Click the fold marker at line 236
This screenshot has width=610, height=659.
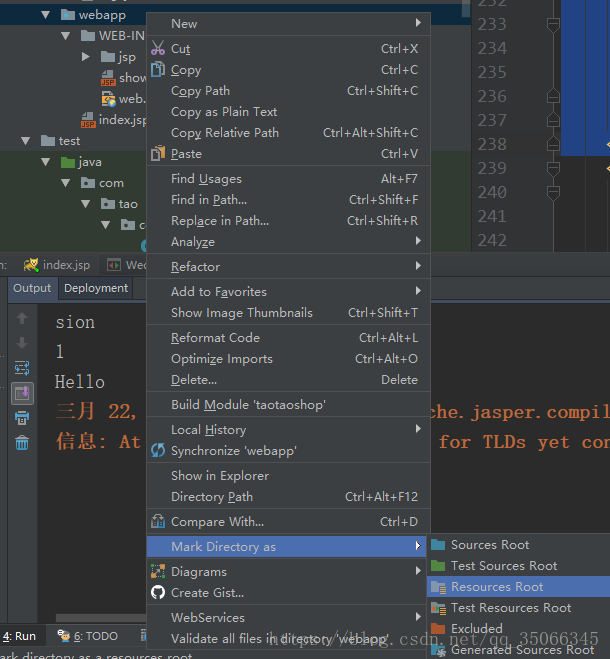click(x=553, y=96)
